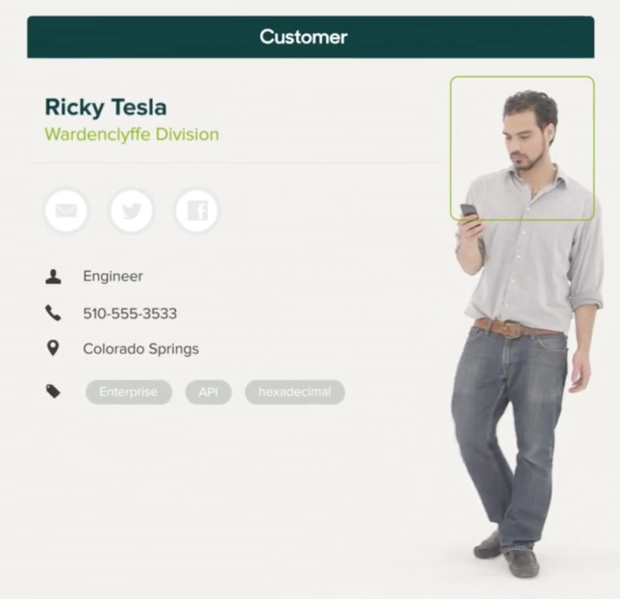The image size is (620, 599).
Task: Select the API tag
Action: pyautogui.click(x=208, y=392)
